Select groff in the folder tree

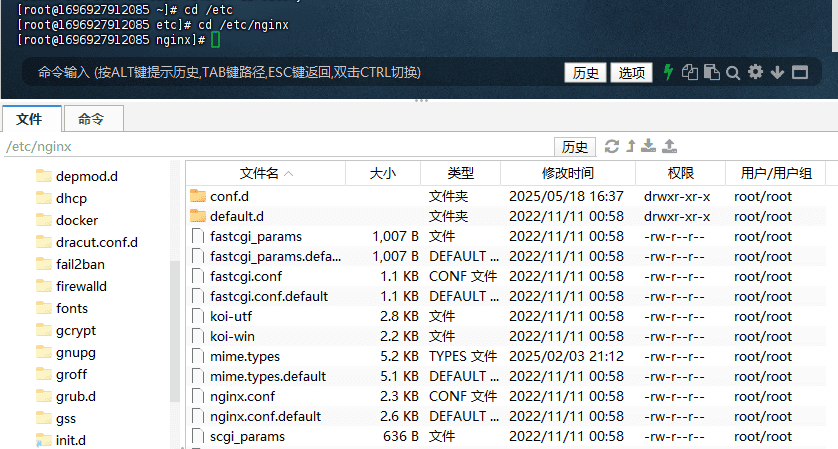tap(71, 374)
